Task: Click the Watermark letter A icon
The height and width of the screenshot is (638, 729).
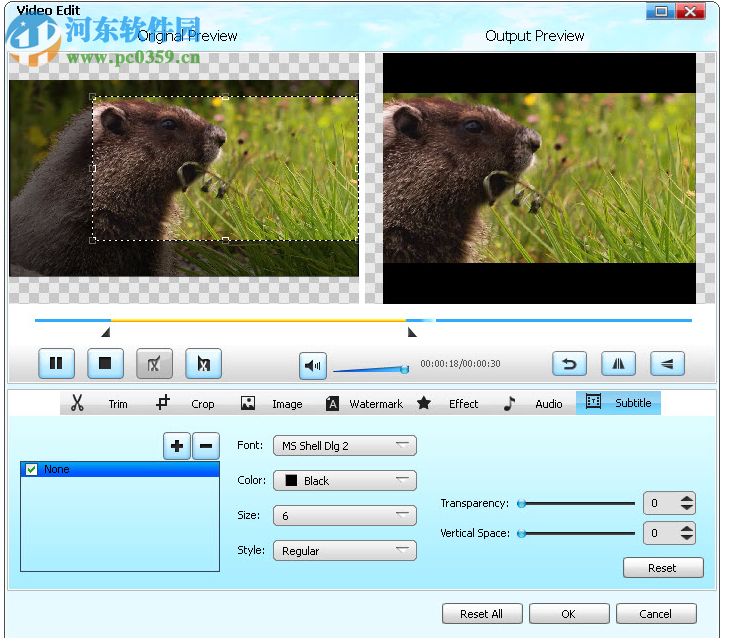Action: tap(332, 403)
